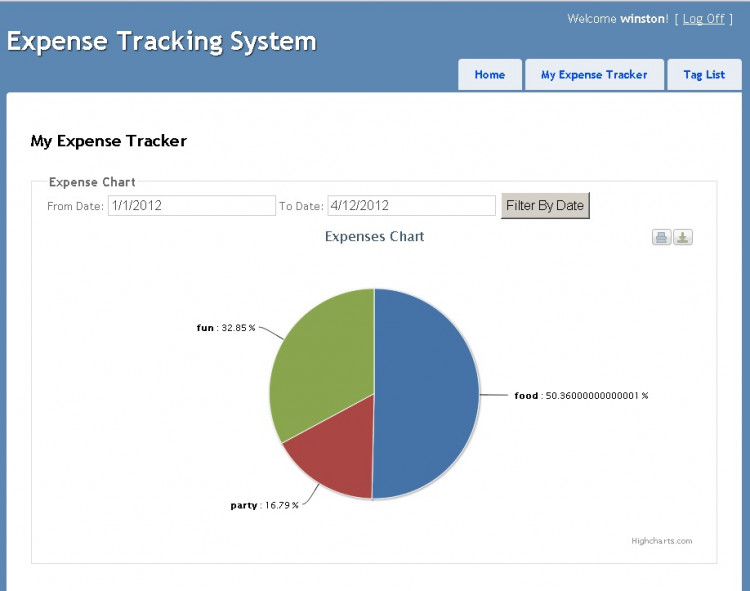Go to the Tag List tab
750x591 pixels.
[704, 75]
